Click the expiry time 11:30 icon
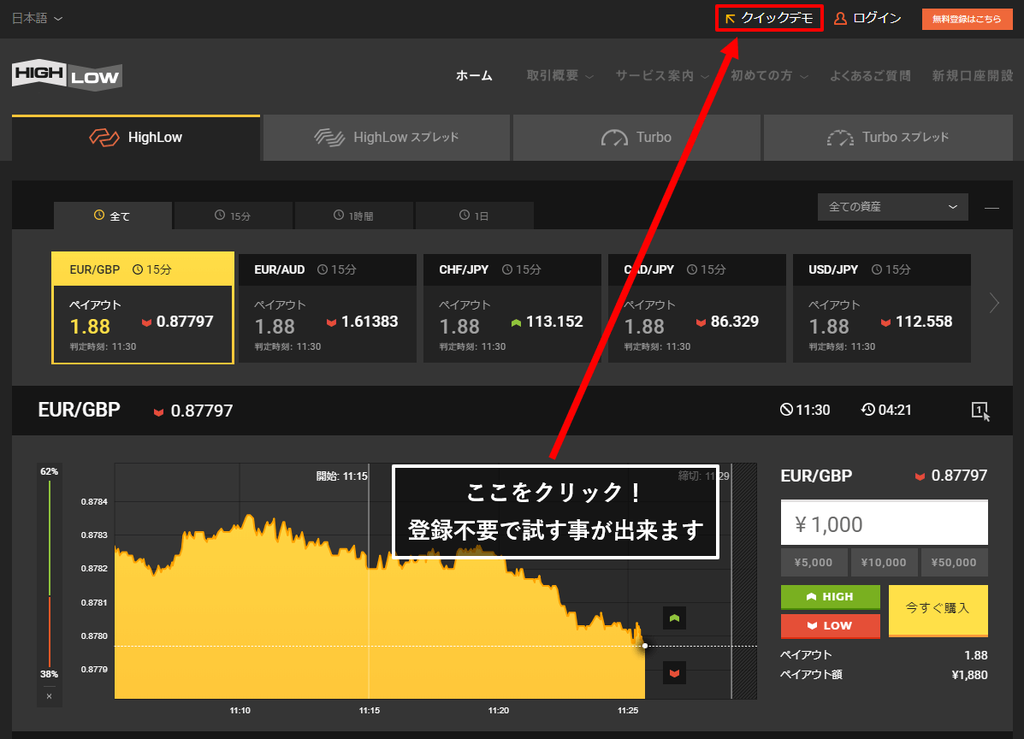 click(x=786, y=410)
